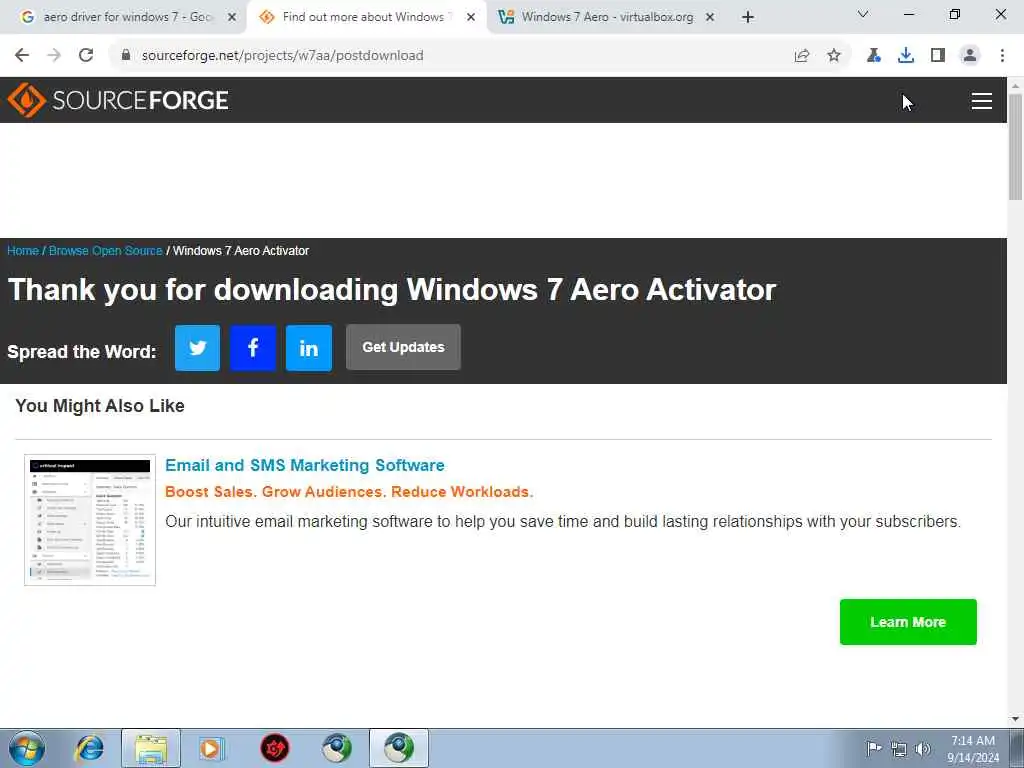Click the marketing software thumbnail image

[90, 520]
